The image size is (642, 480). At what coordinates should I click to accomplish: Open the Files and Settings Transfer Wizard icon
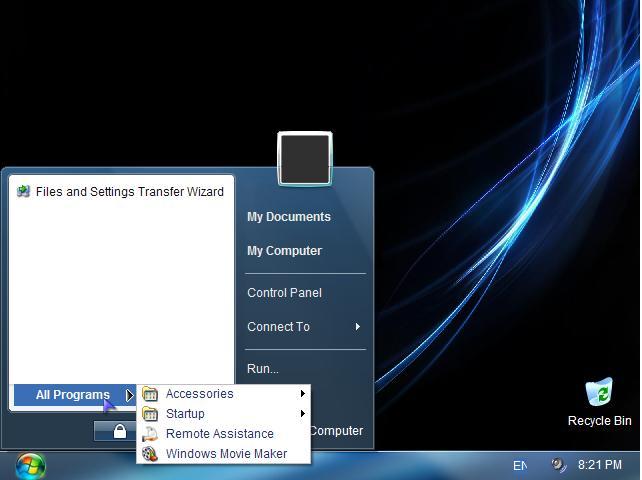pyautogui.click(x=24, y=191)
